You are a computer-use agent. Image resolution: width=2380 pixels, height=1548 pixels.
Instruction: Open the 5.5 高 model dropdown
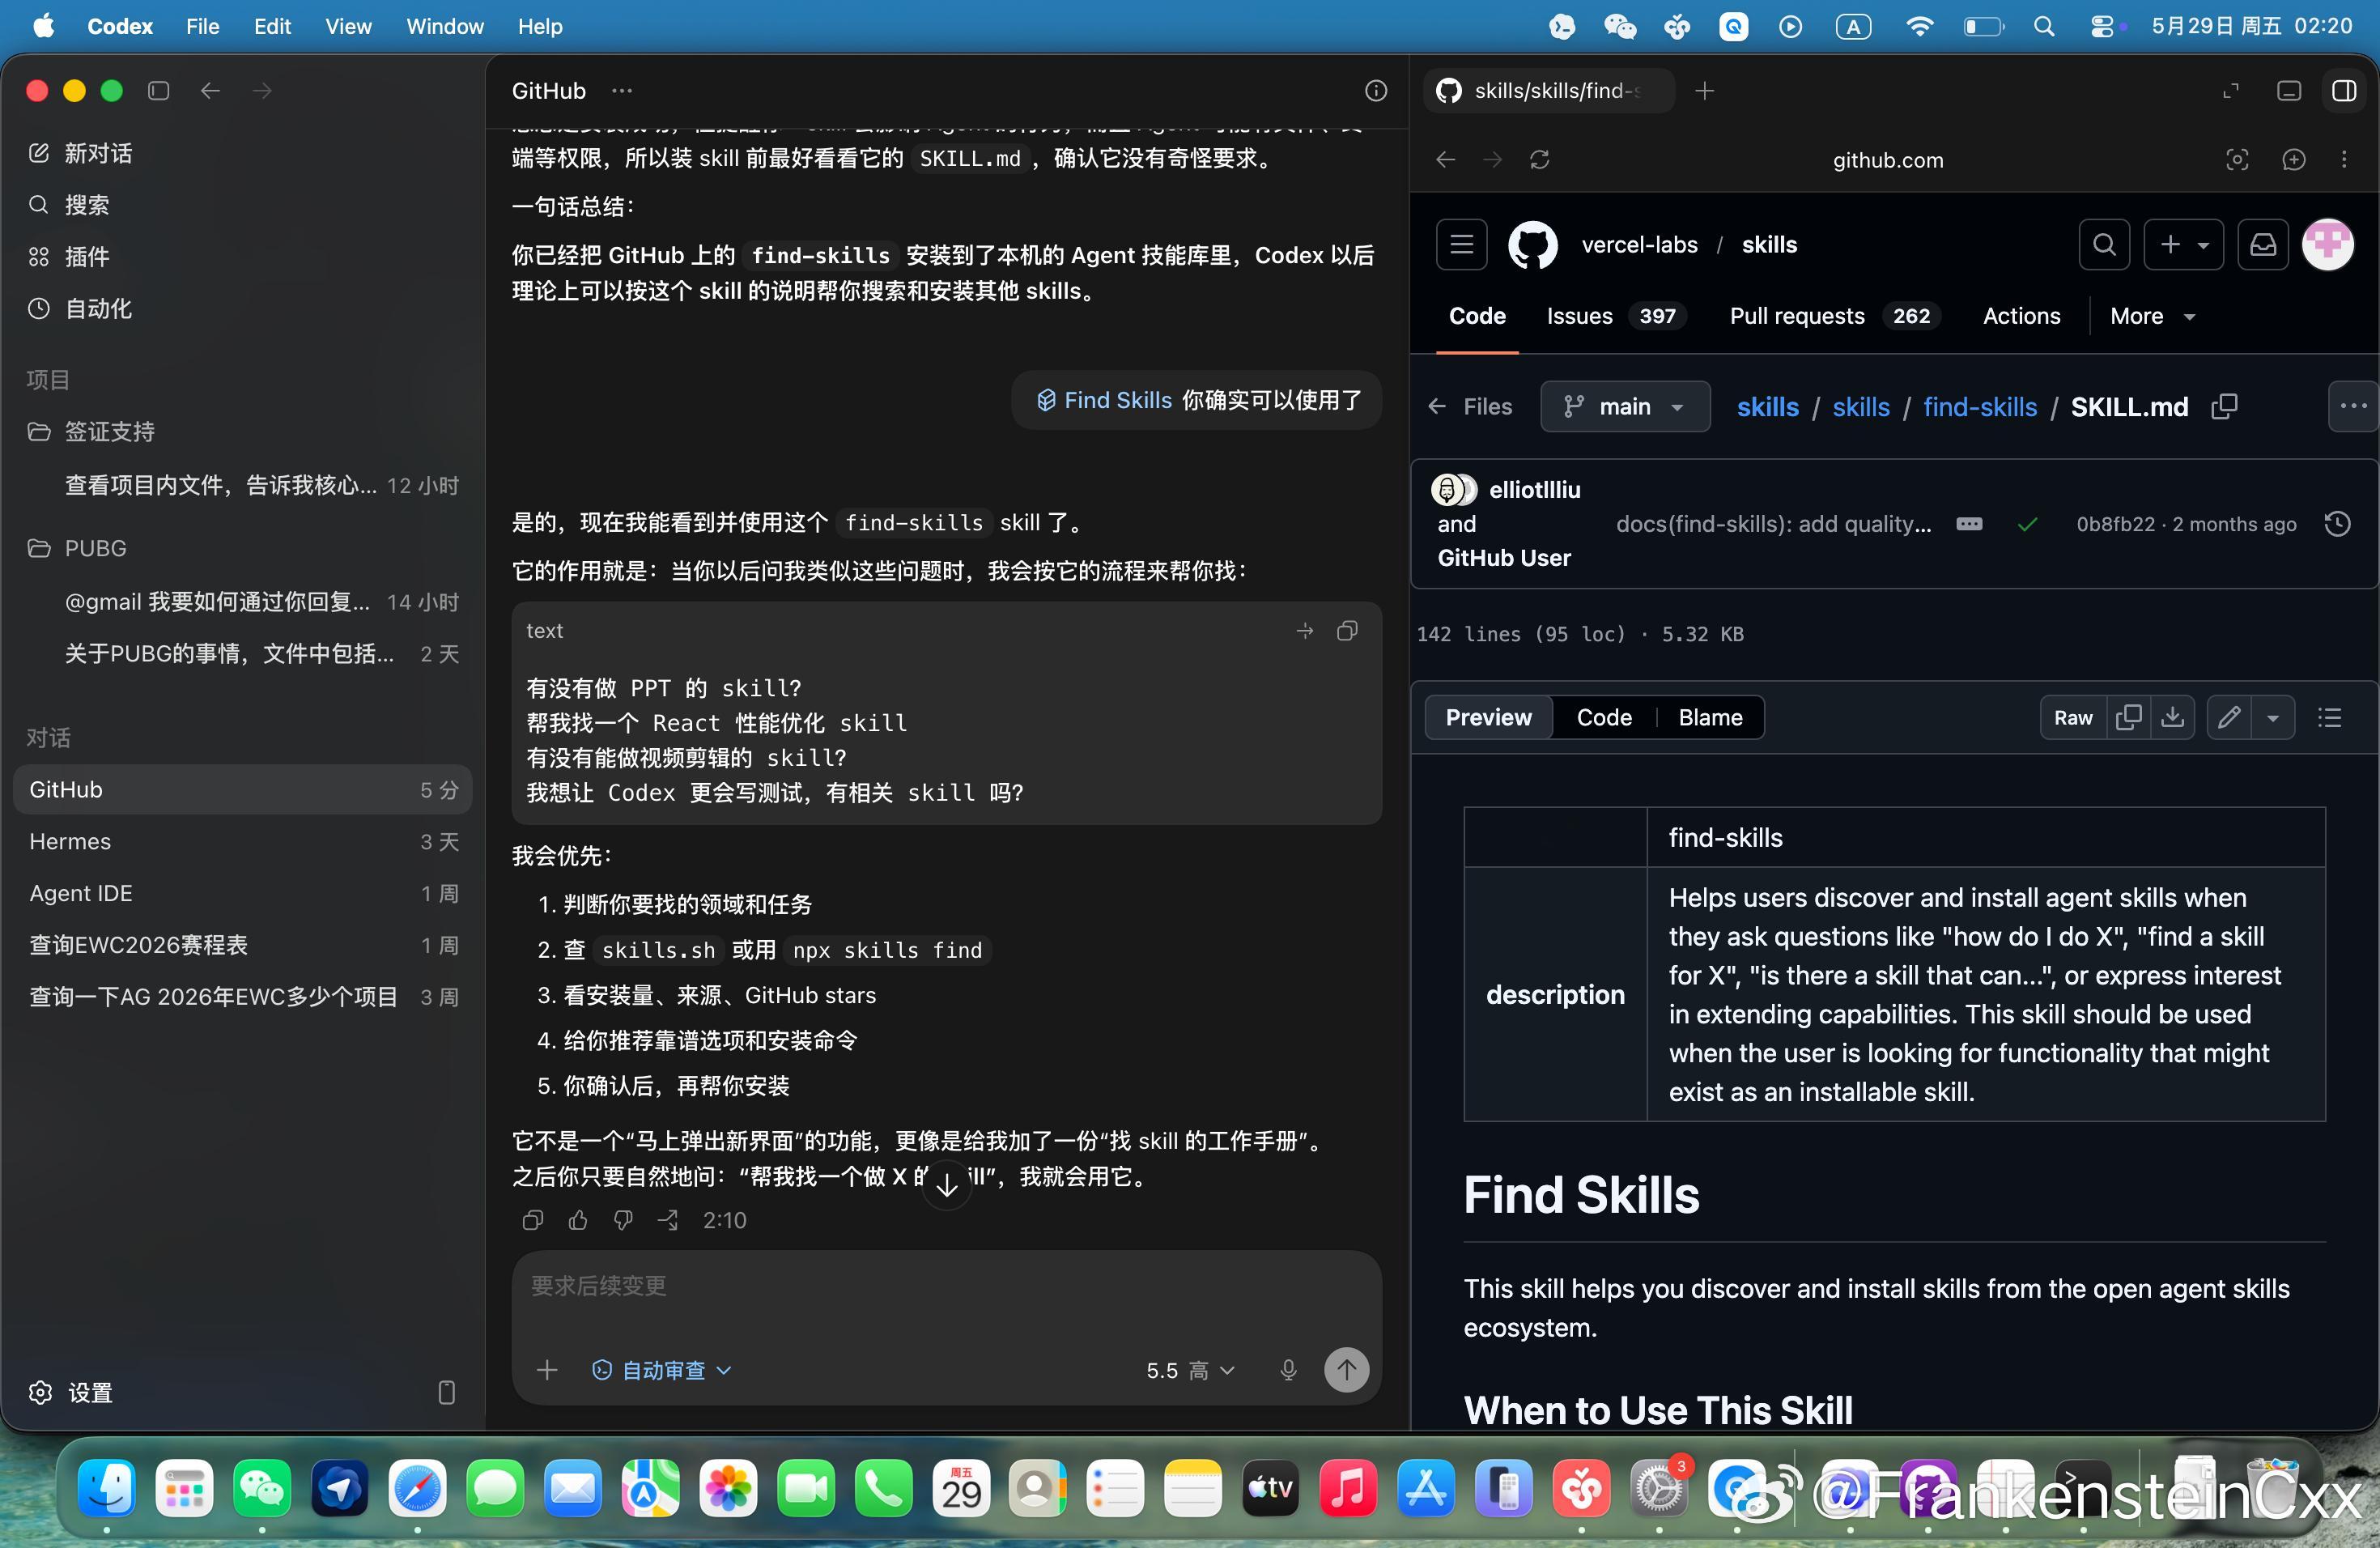coord(1190,1370)
